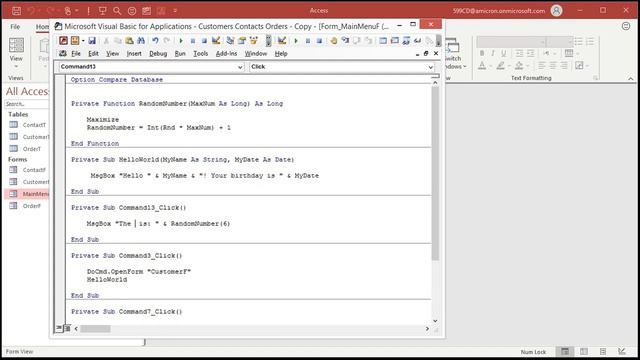Click the View Microsoft Access toolbar icon
The height and width of the screenshot is (360, 640).
63,40
